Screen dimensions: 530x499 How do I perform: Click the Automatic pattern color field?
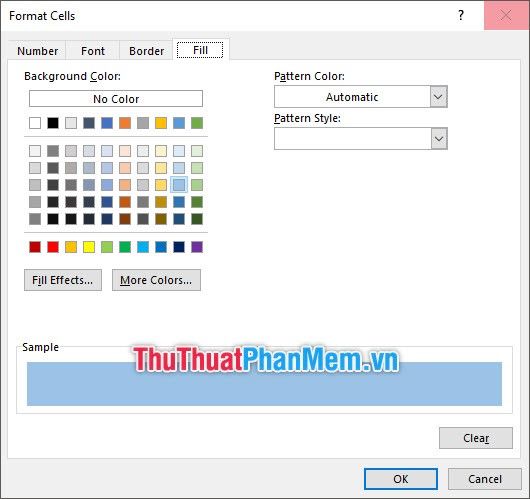(352, 97)
